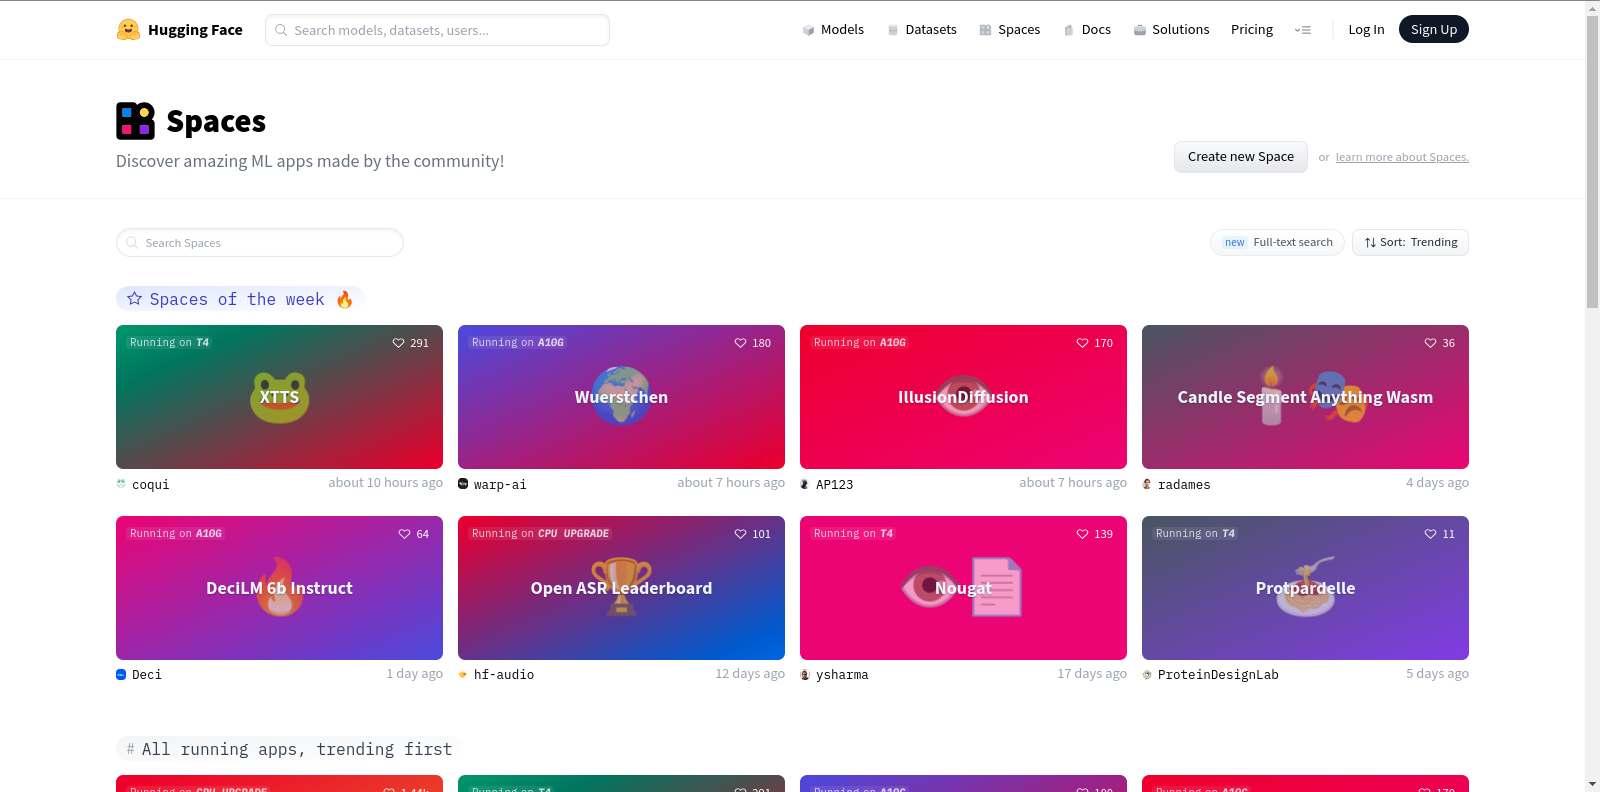Click the radames author avatar
Image resolution: width=1600 pixels, height=792 pixels.
coord(1147,484)
